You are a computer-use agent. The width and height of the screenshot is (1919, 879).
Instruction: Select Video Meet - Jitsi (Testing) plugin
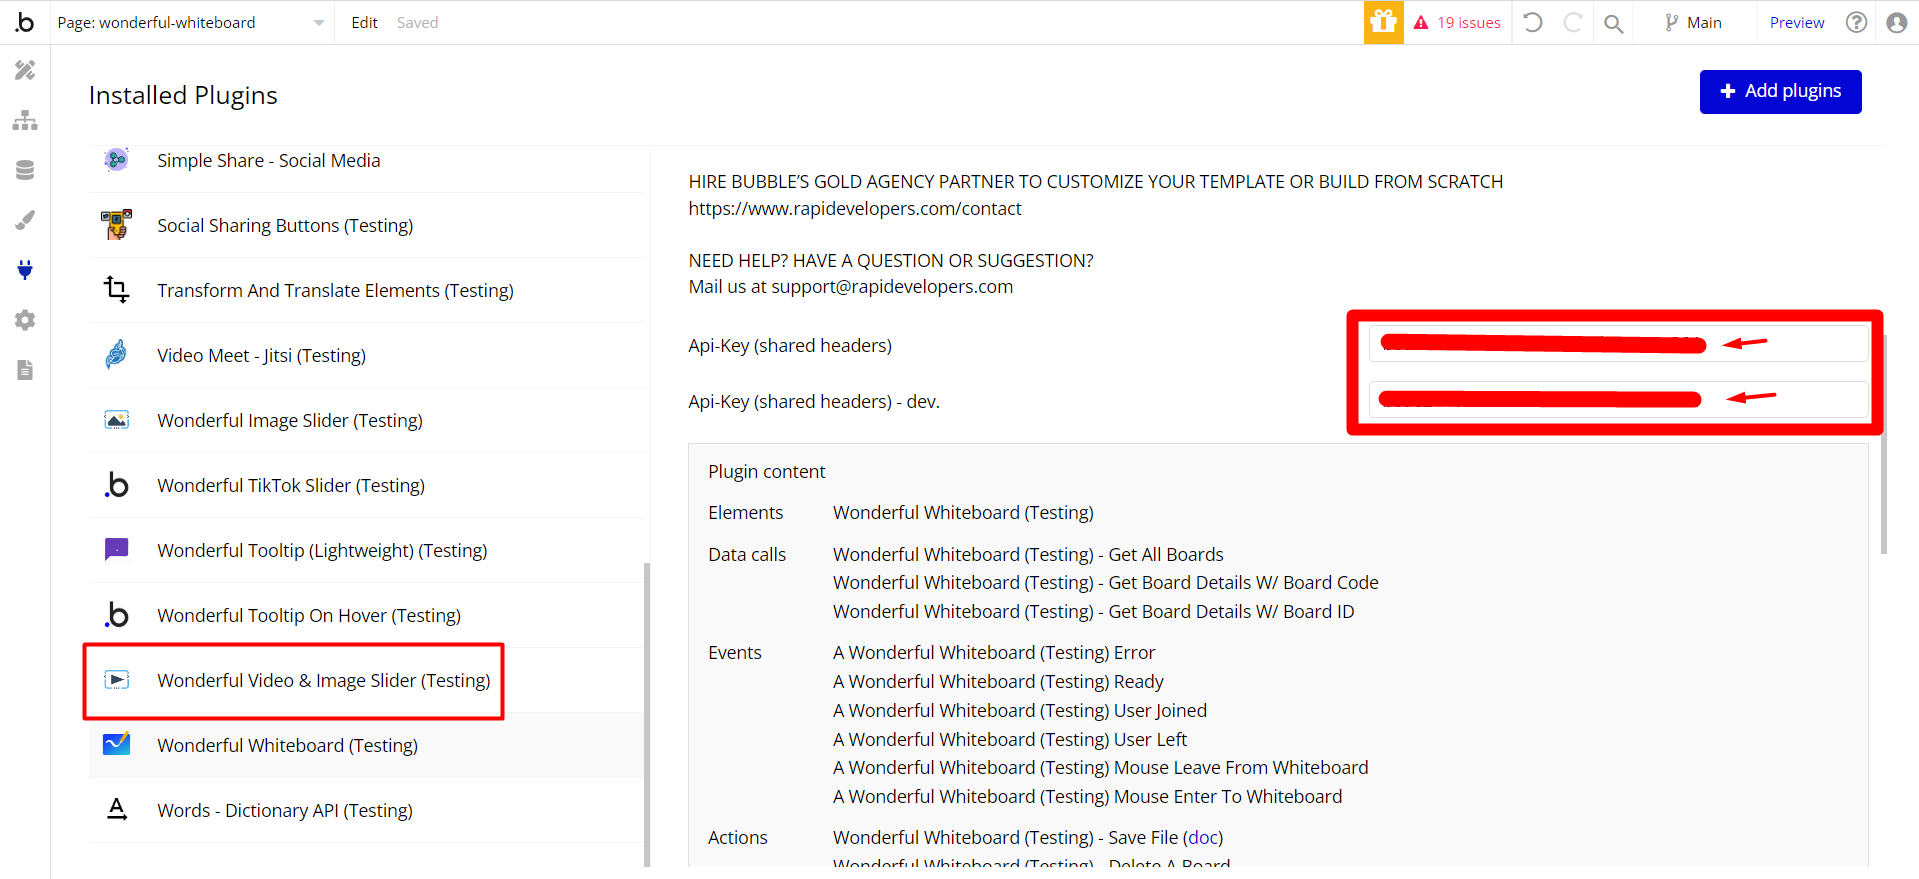[x=262, y=355]
